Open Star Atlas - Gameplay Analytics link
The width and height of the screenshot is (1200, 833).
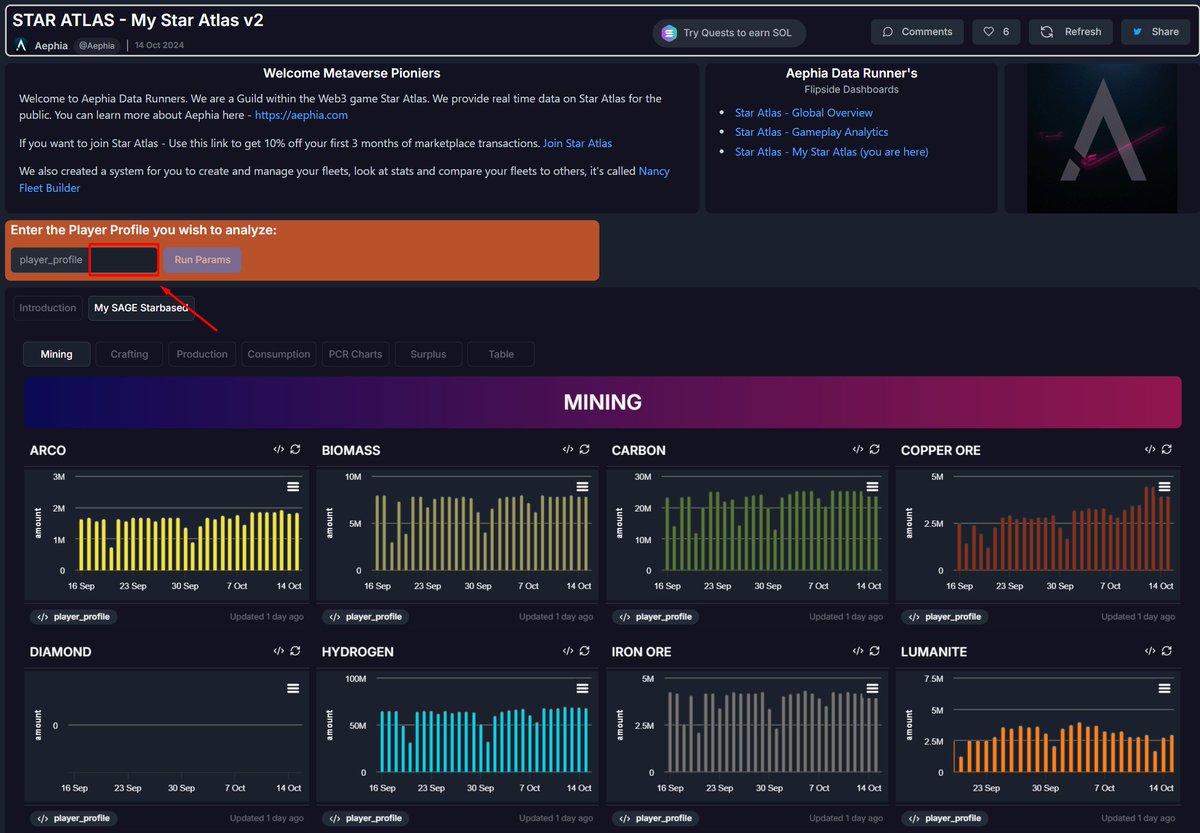(x=811, y=132)
